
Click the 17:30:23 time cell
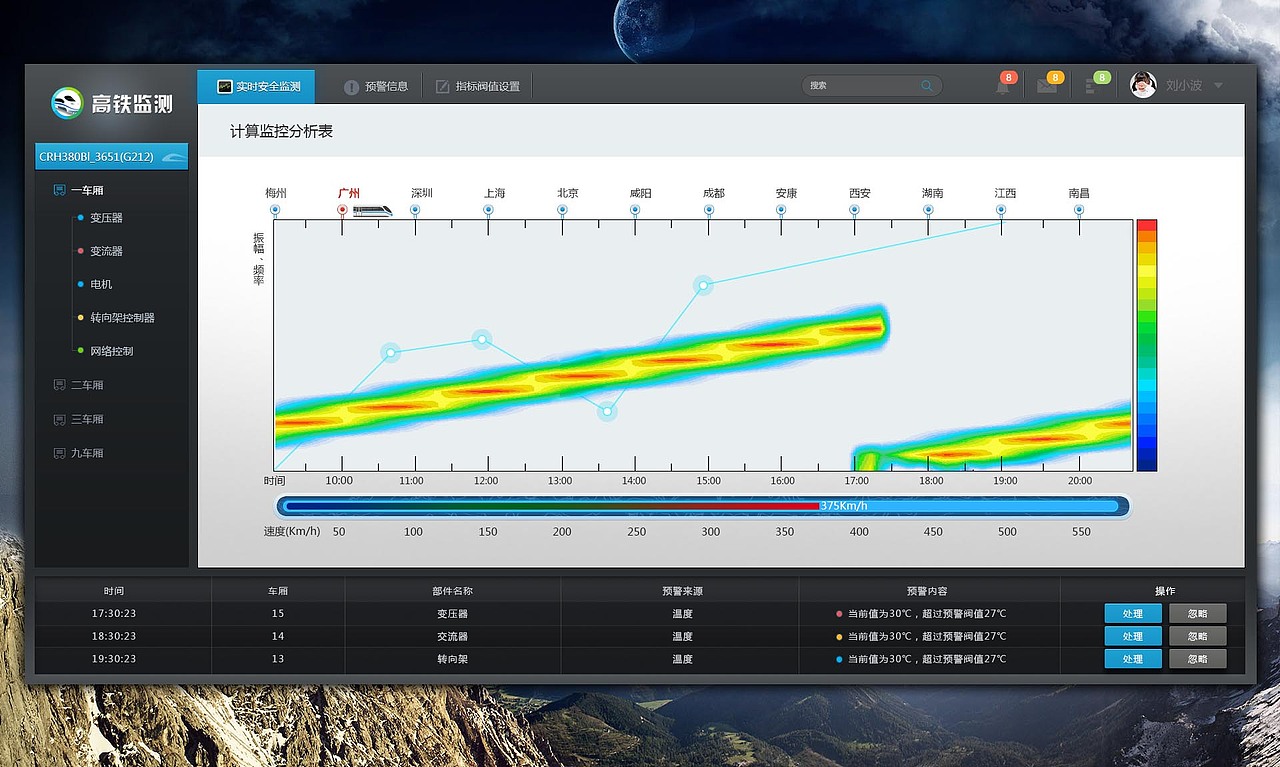[x=113, y=614]
